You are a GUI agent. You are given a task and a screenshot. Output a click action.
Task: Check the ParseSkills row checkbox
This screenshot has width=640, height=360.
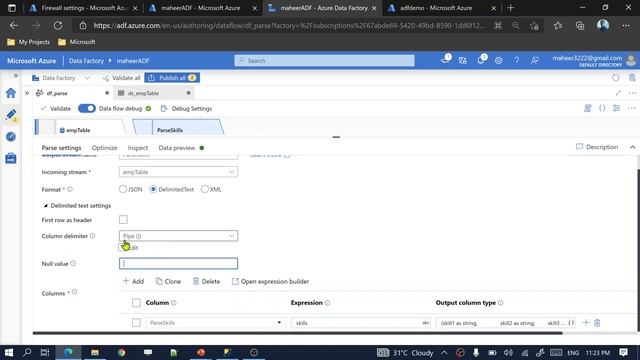tap(136, 323)
